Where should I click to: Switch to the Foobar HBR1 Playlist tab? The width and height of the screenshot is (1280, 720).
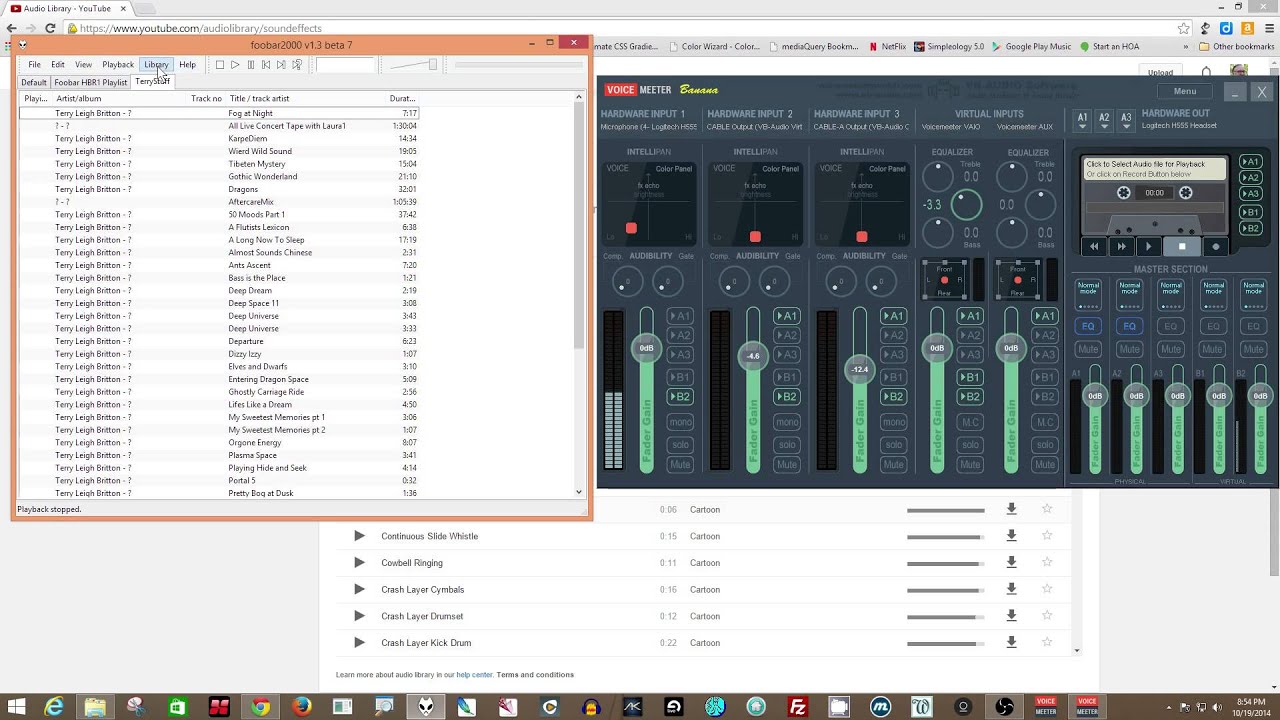pos(91,82)
